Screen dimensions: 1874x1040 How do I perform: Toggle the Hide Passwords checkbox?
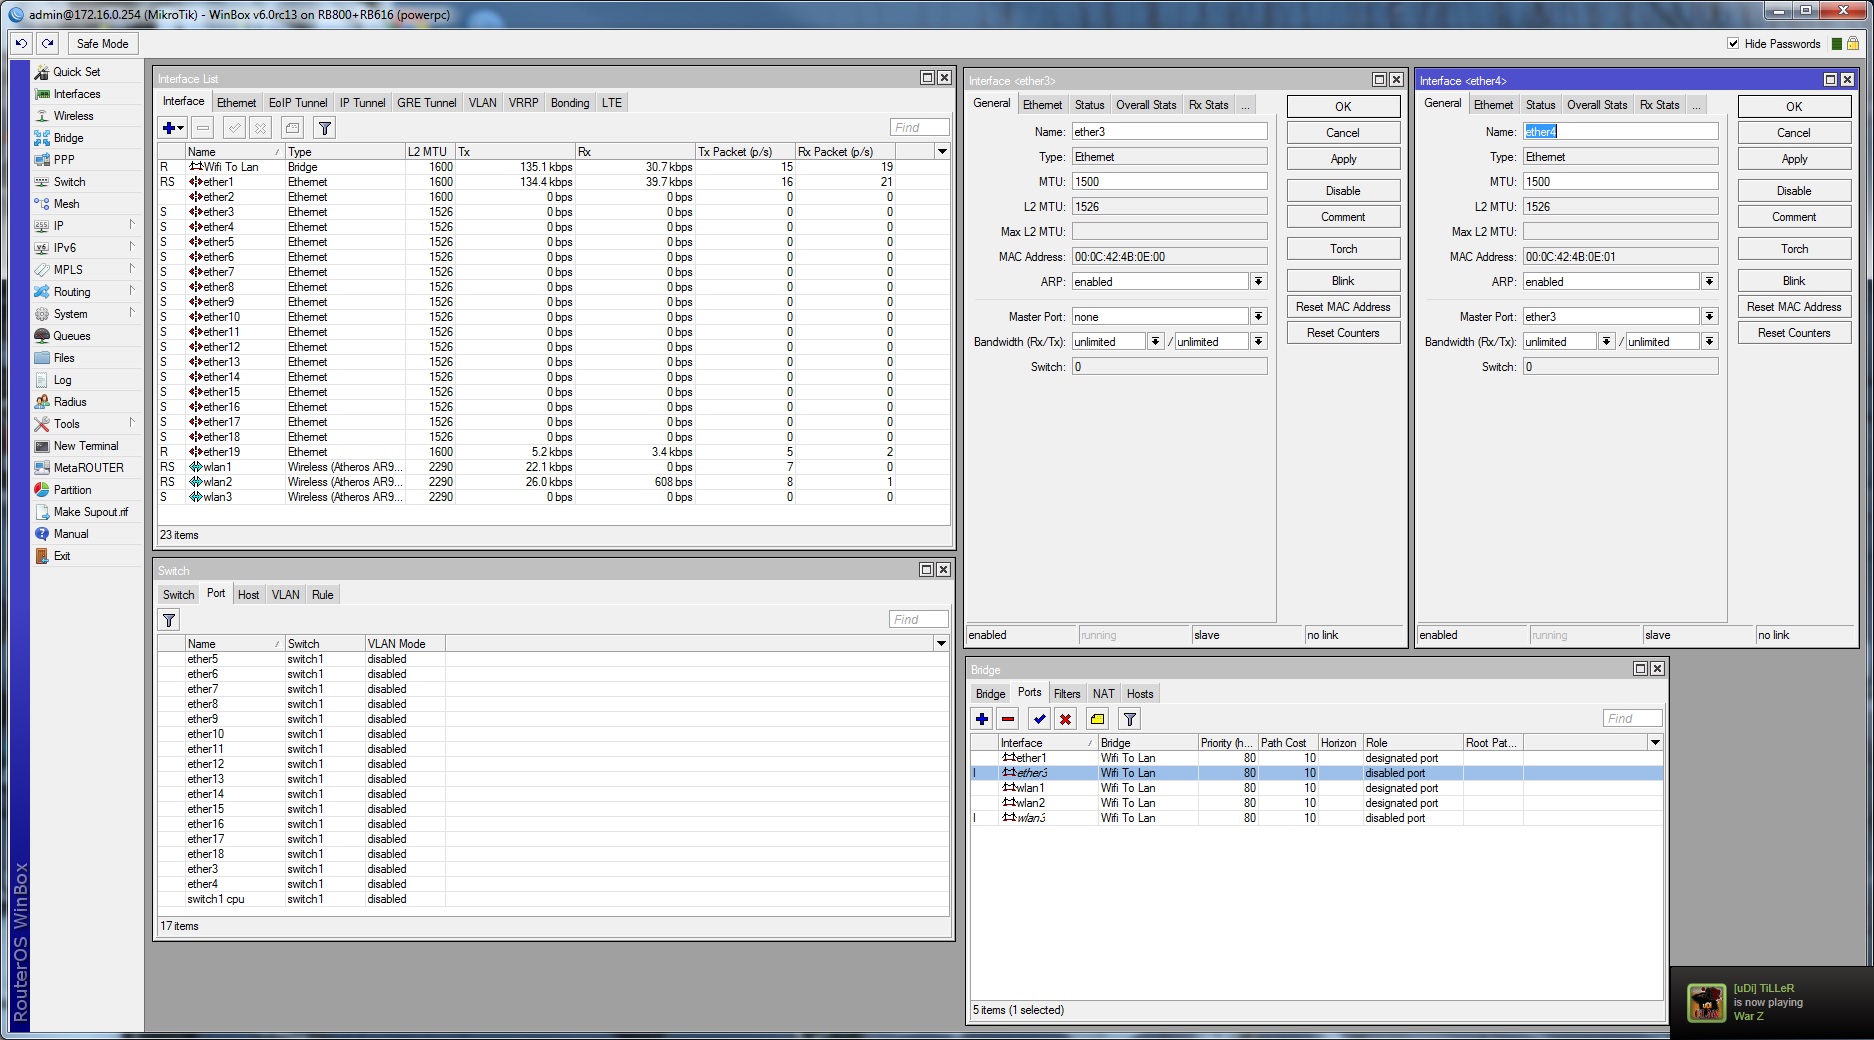(1733, 44)
